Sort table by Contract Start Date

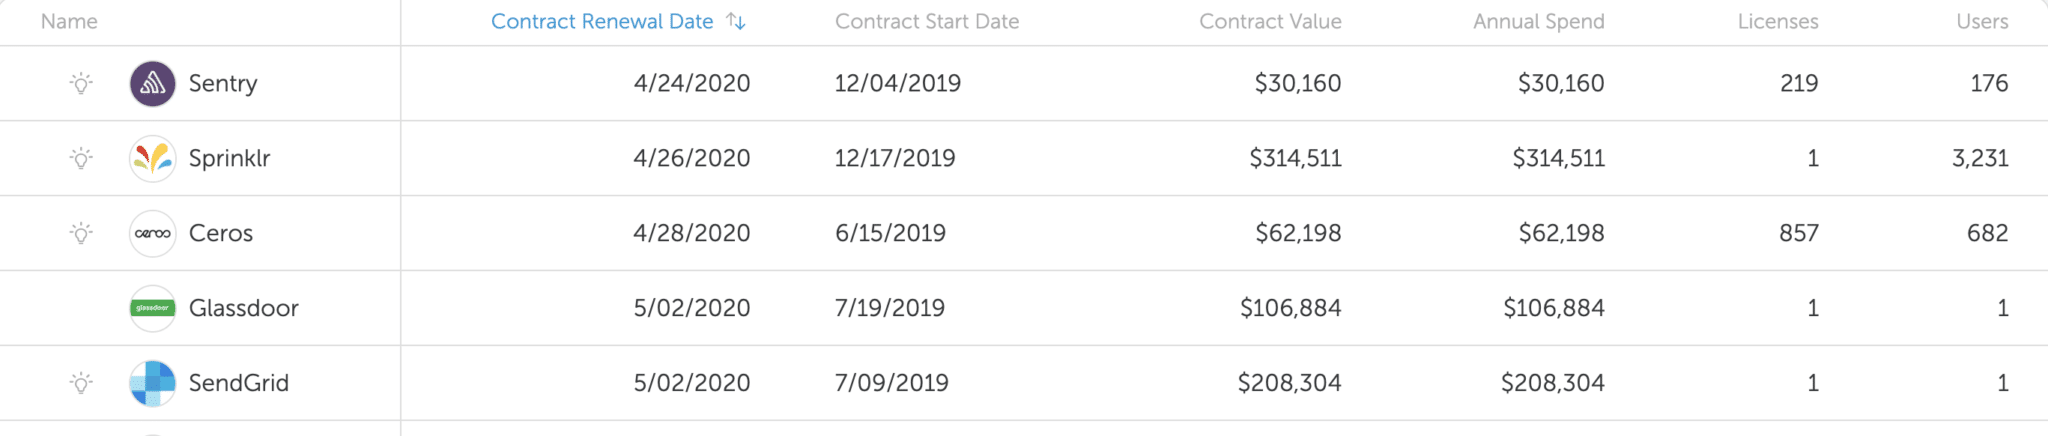click(927, 21)
